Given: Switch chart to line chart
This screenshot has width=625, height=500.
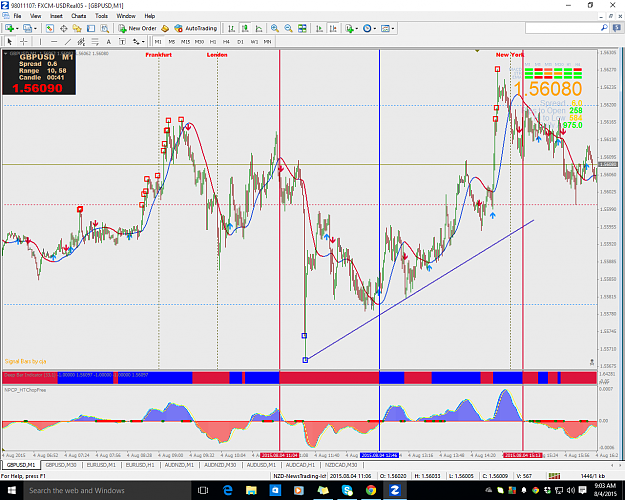Looking at the screenshot, I should tap(259, 28).
